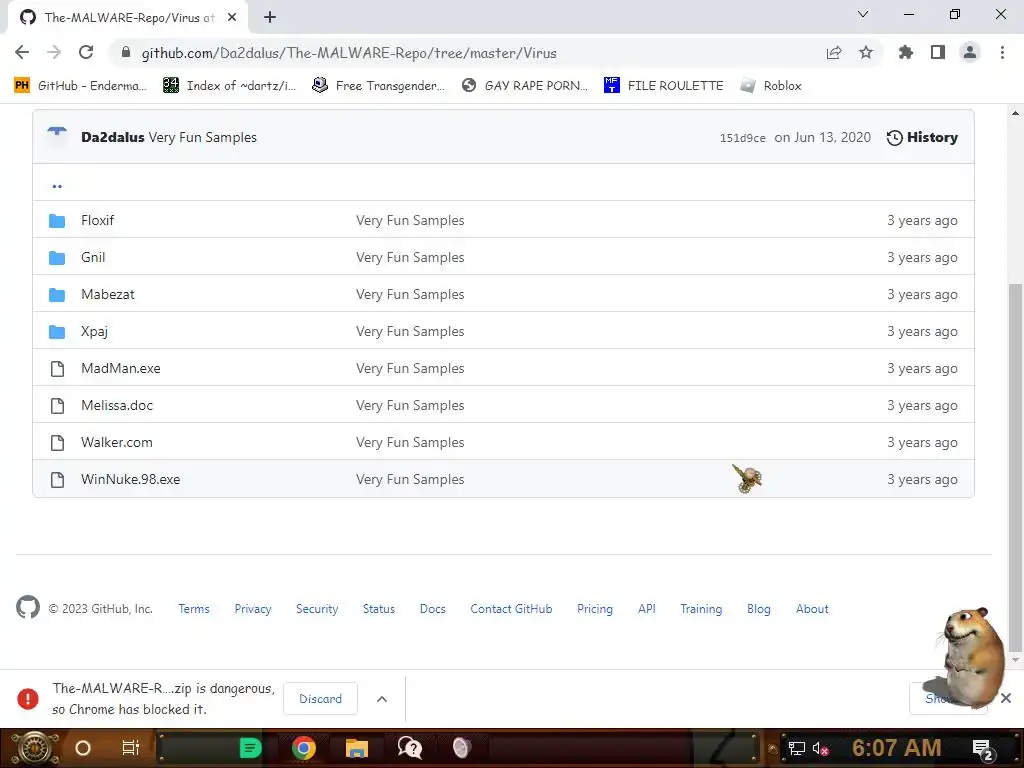Click the padlock site info icon
Image resolution: width=1024 pixels, height=768 pixels.
(126, 52)
